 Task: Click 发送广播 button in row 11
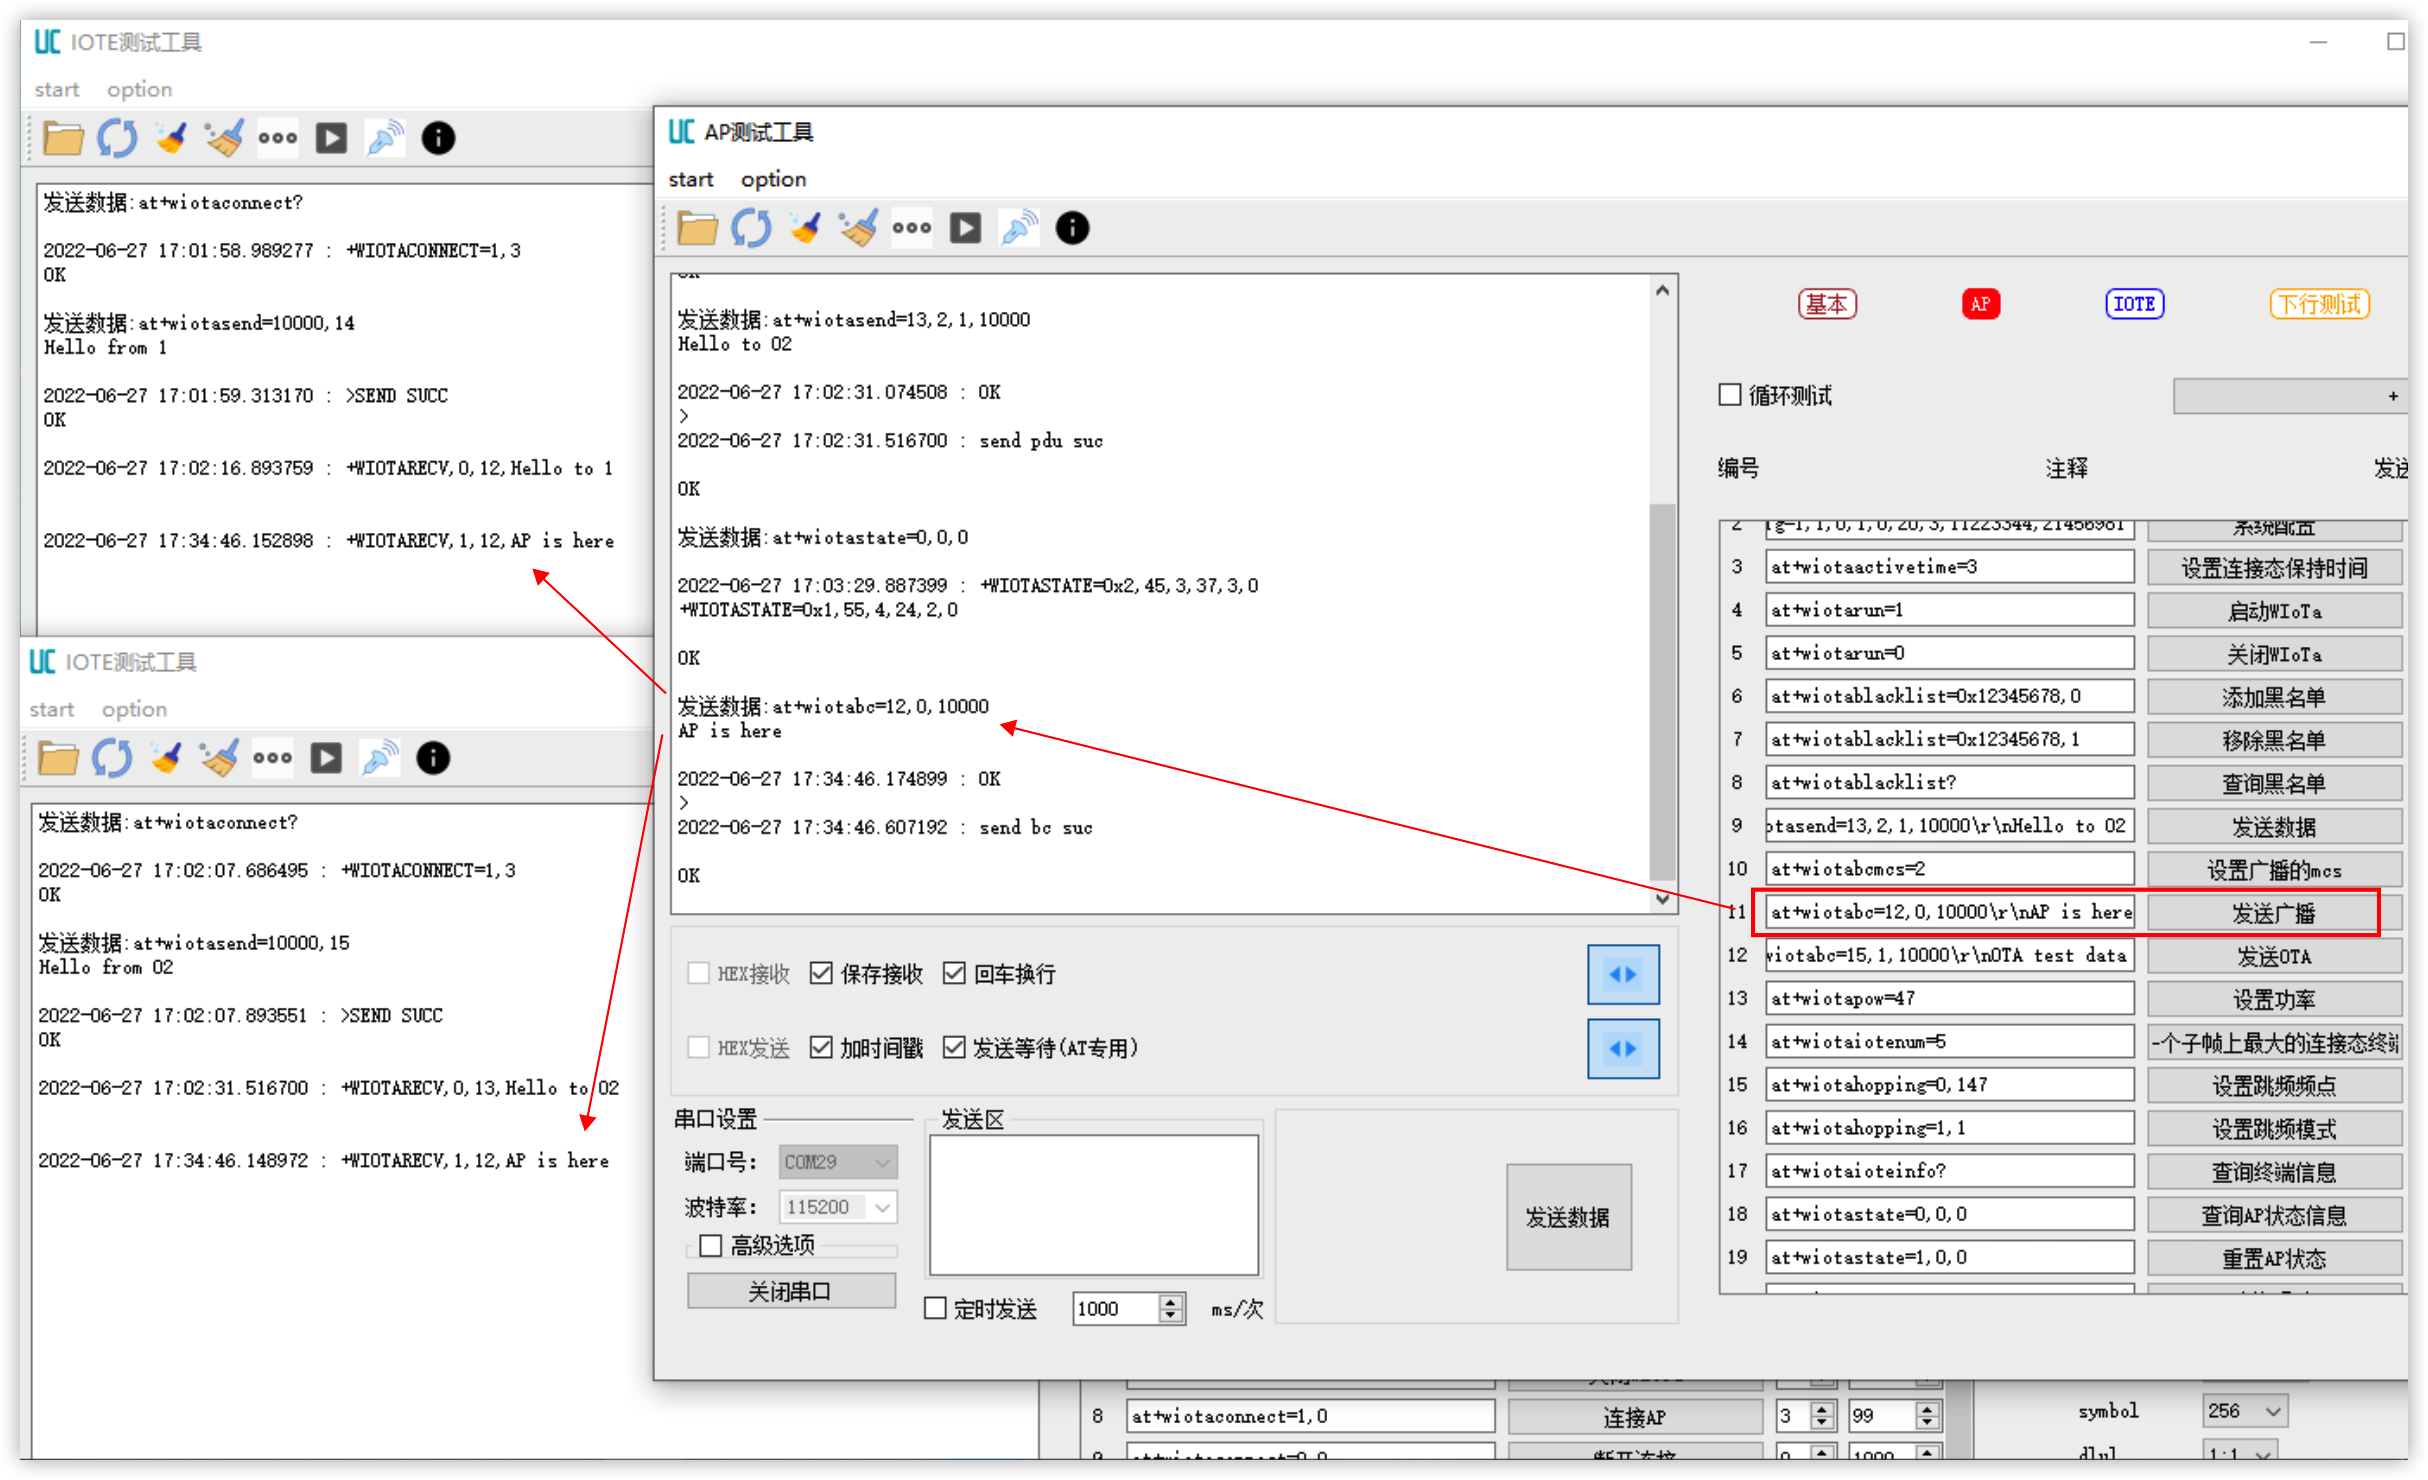pyautogui.click(x=2274, y=913)
